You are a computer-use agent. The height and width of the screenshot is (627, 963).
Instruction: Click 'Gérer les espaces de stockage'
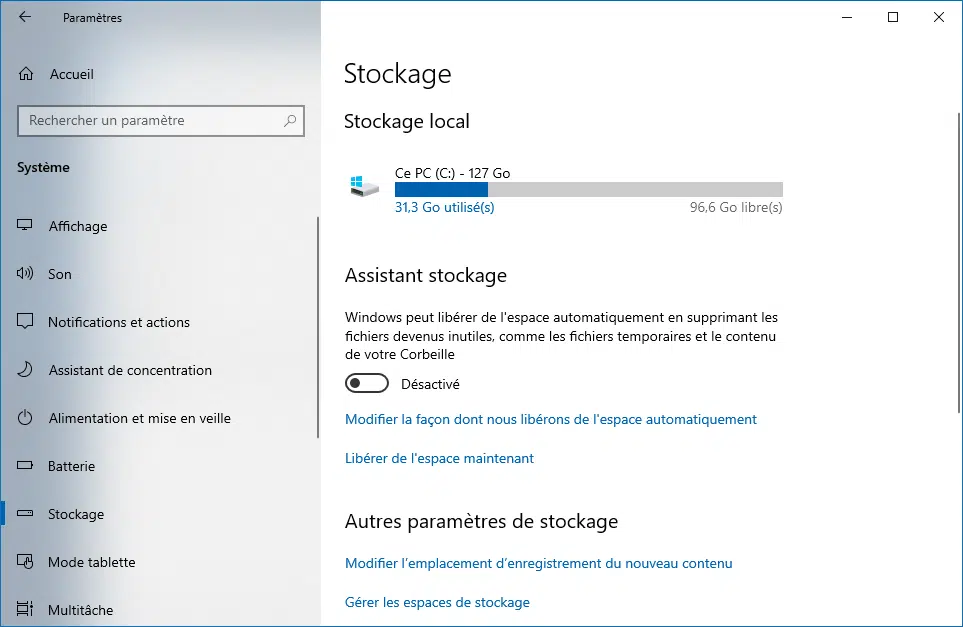(x=437, y=602)
